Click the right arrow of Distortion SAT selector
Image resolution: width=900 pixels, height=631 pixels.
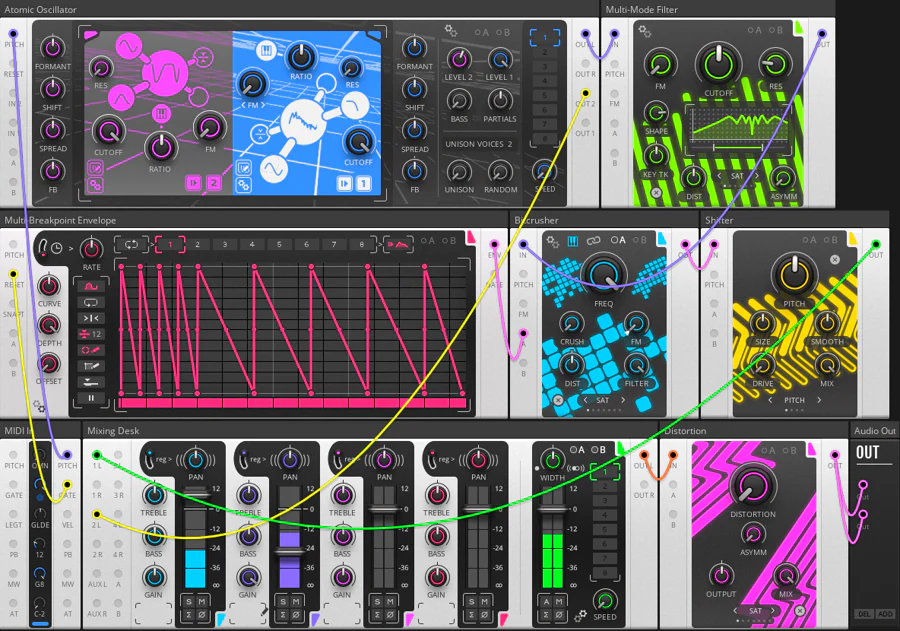point(774,610)
